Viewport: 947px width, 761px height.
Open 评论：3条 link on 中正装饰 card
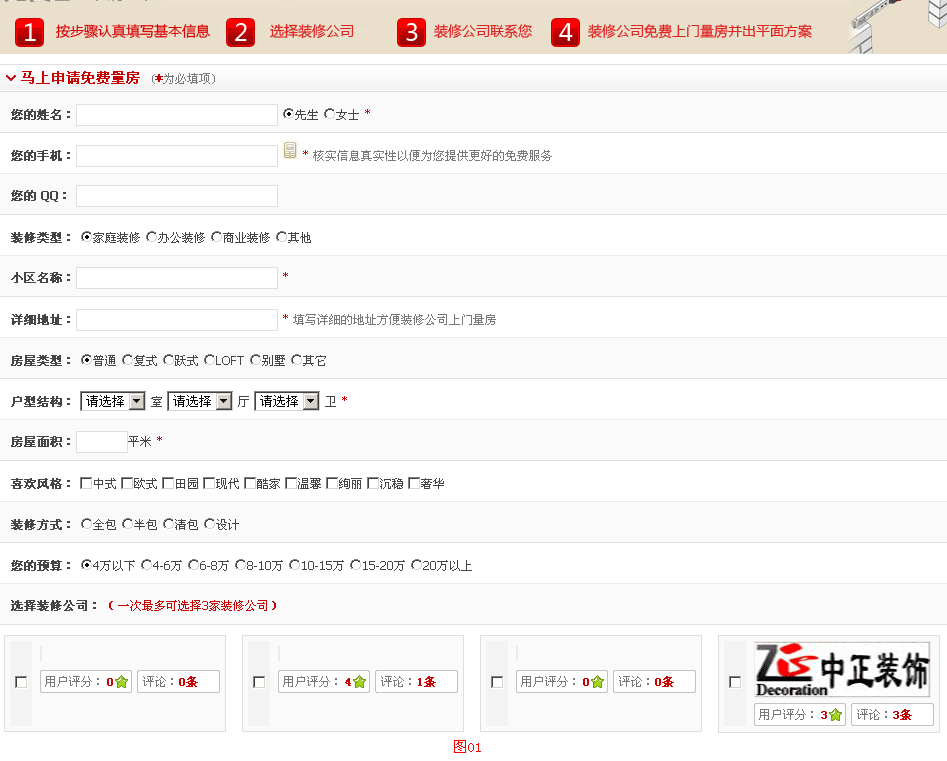(892, 715)
